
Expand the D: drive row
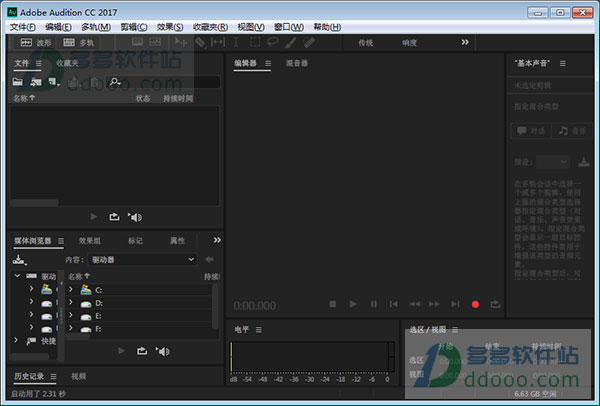(x=71, y=302)
